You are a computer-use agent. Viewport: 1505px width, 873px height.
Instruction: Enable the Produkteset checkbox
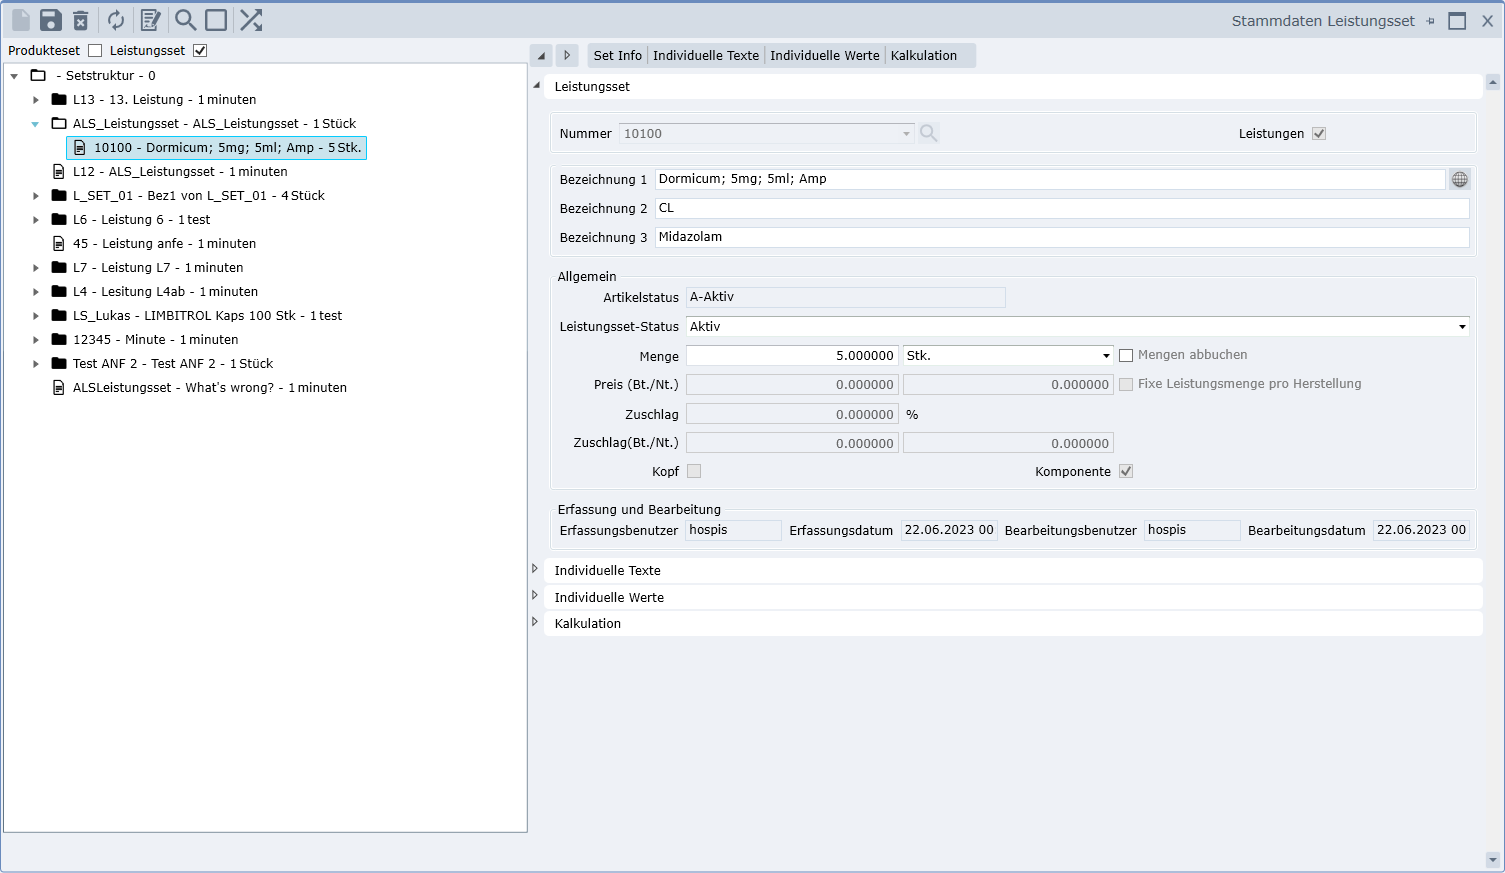[95, 50]
